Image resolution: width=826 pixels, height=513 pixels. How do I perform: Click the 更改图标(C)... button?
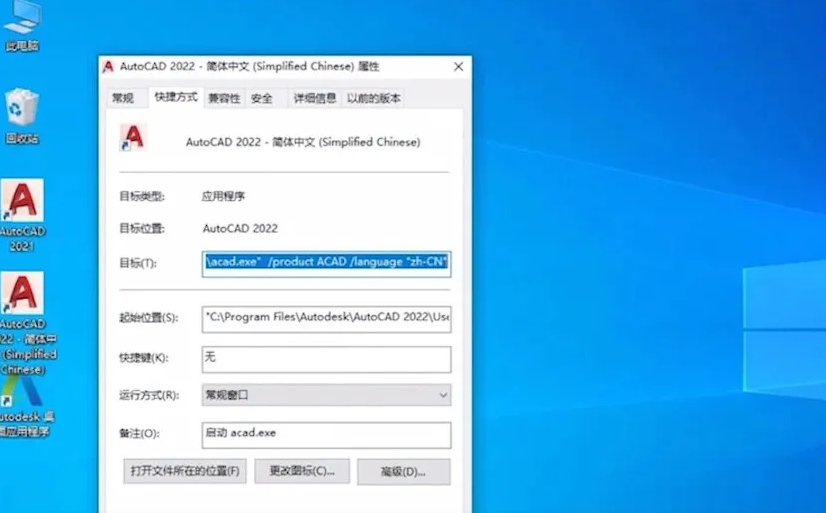pos(302,471)
